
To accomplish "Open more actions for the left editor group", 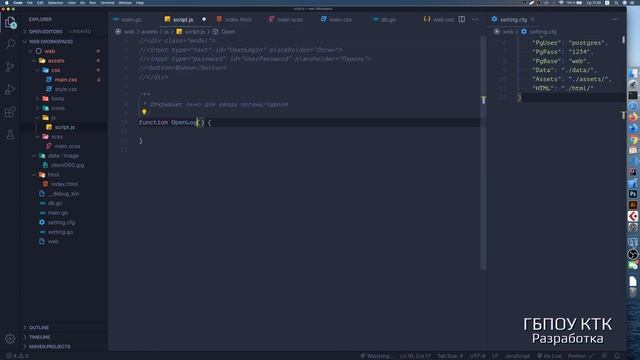I will [475, 19].
